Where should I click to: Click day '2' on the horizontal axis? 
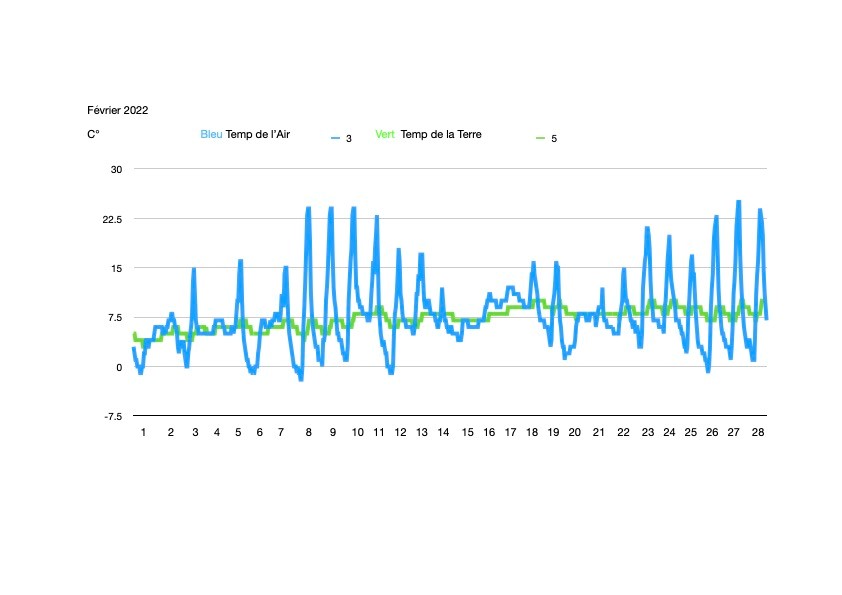171,432
